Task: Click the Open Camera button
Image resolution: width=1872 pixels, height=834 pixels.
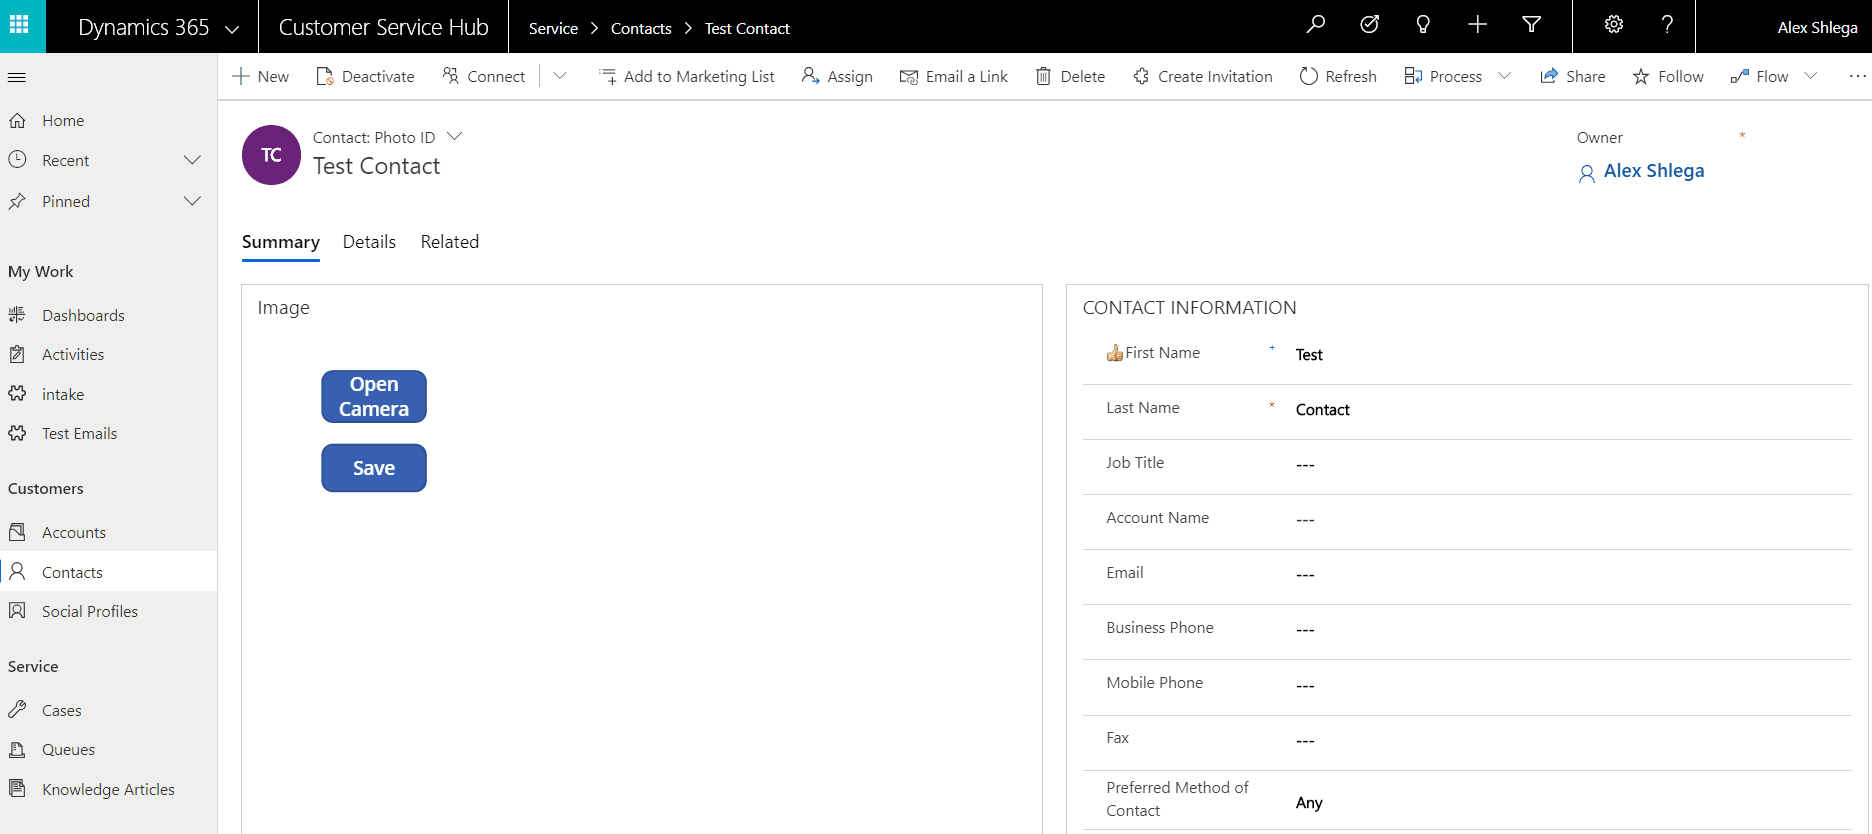Action: 374,397
